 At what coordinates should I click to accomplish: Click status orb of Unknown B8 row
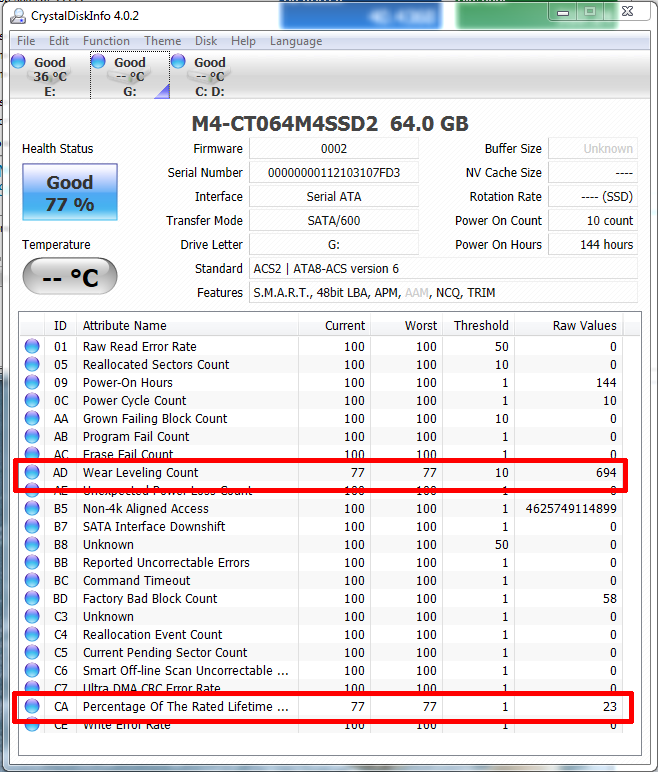coord(32,544)
